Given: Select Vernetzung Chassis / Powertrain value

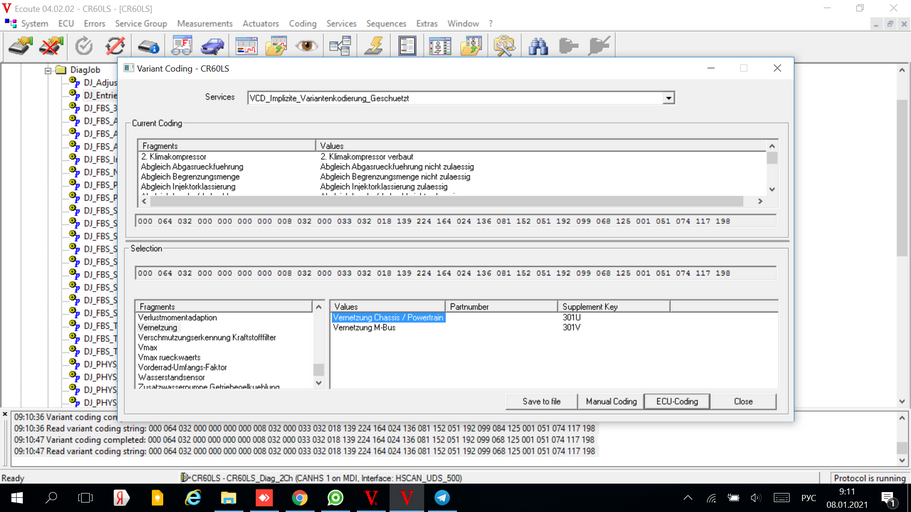Looking at the screenshot, I should click(x=388, y=318).
